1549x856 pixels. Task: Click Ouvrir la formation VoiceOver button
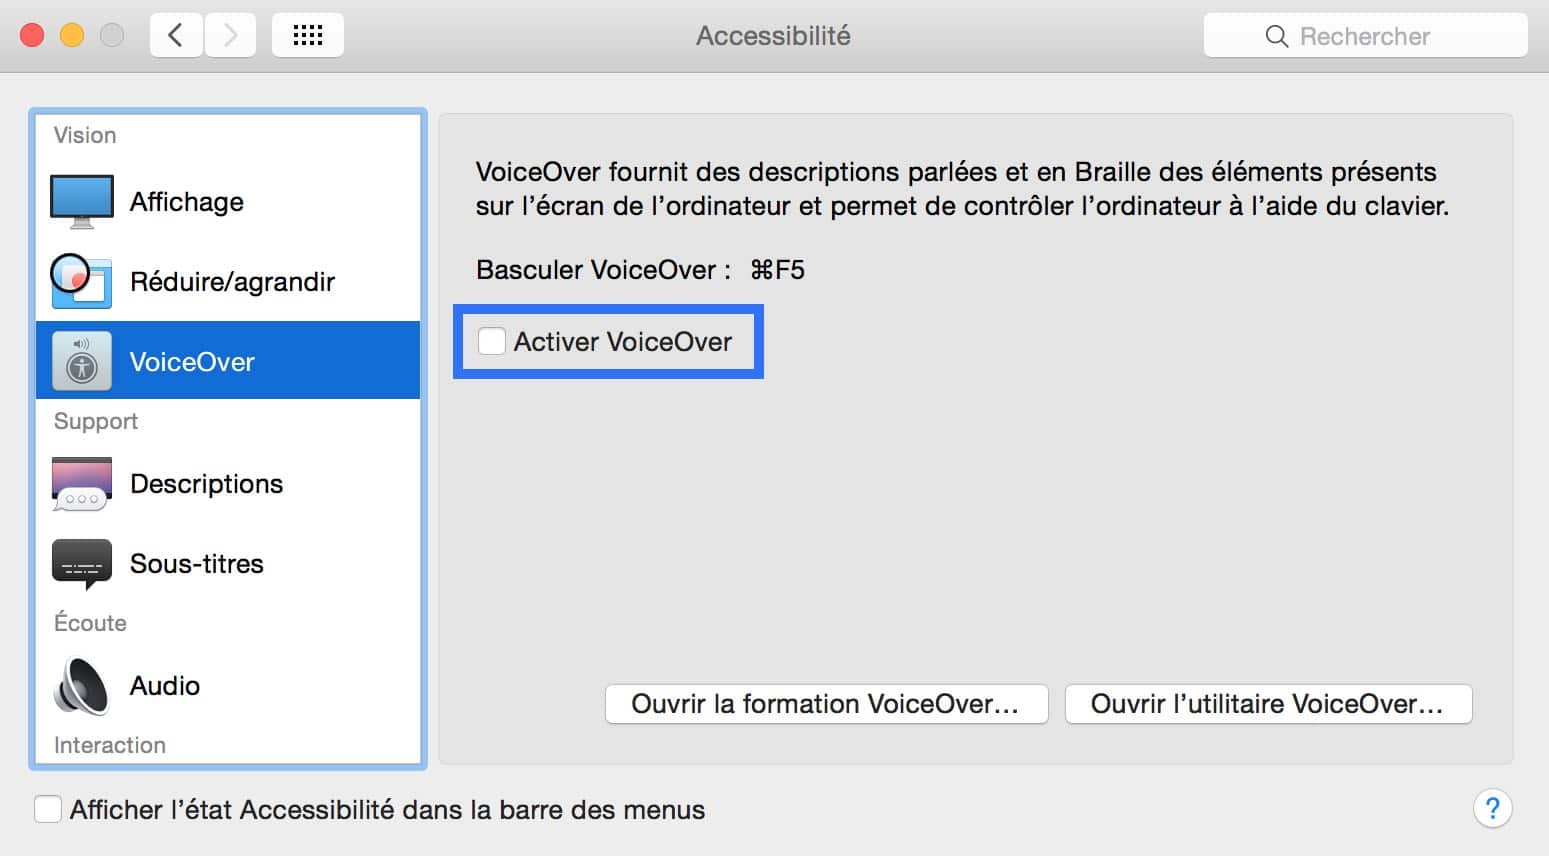pos(826,704)
